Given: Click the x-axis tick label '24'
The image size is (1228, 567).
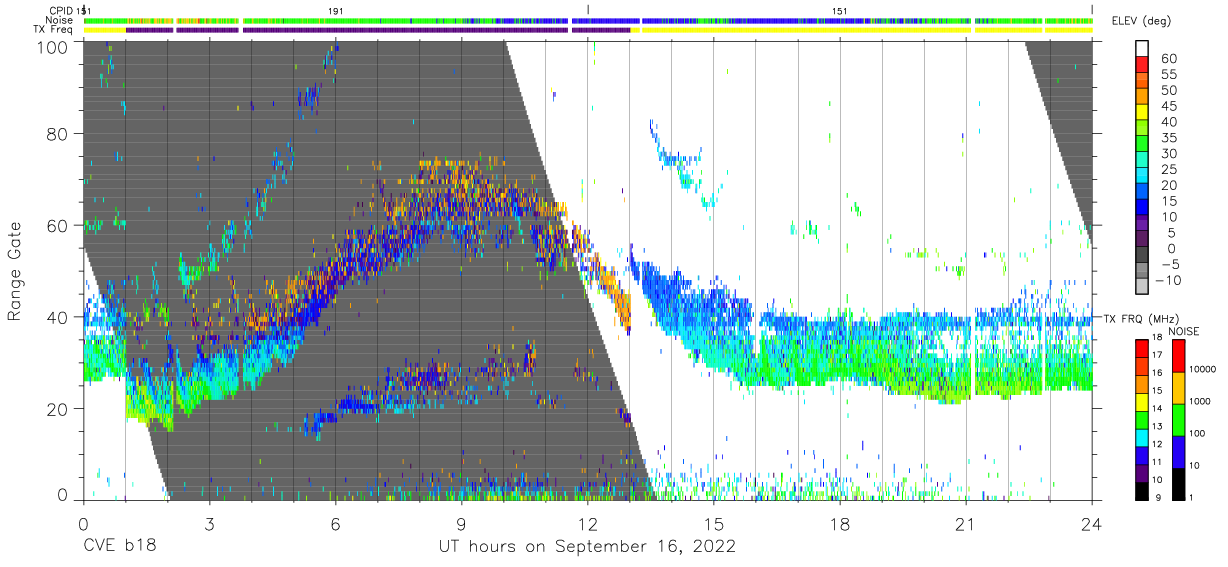Looking at the screenshot, I should pos(1092,523).
